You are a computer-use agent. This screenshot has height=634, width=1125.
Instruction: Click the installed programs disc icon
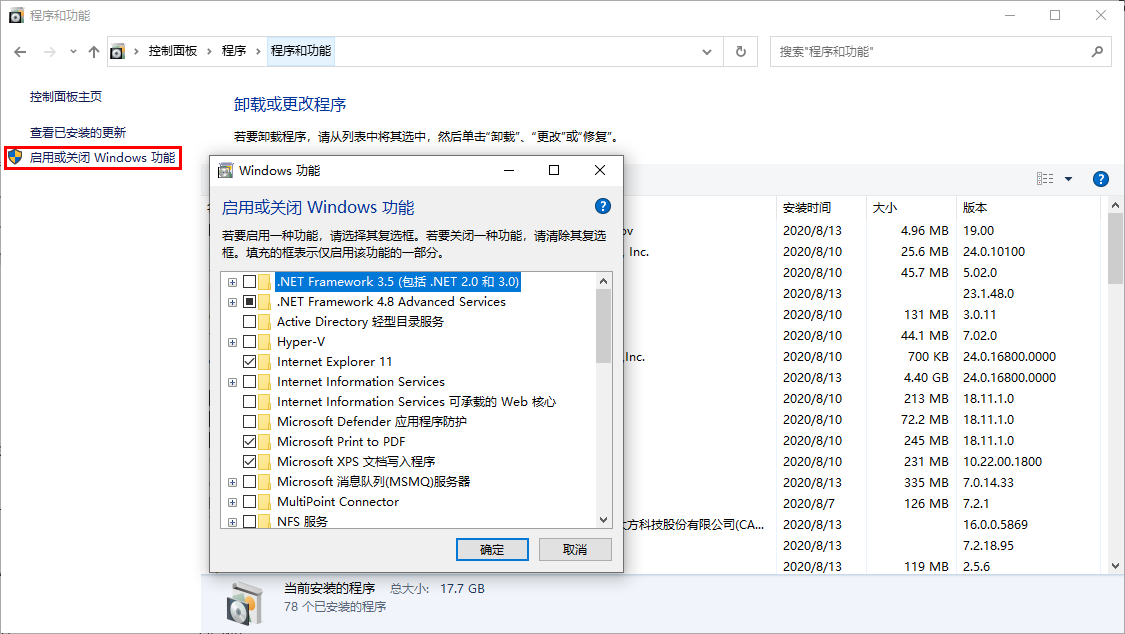point(244,604)
